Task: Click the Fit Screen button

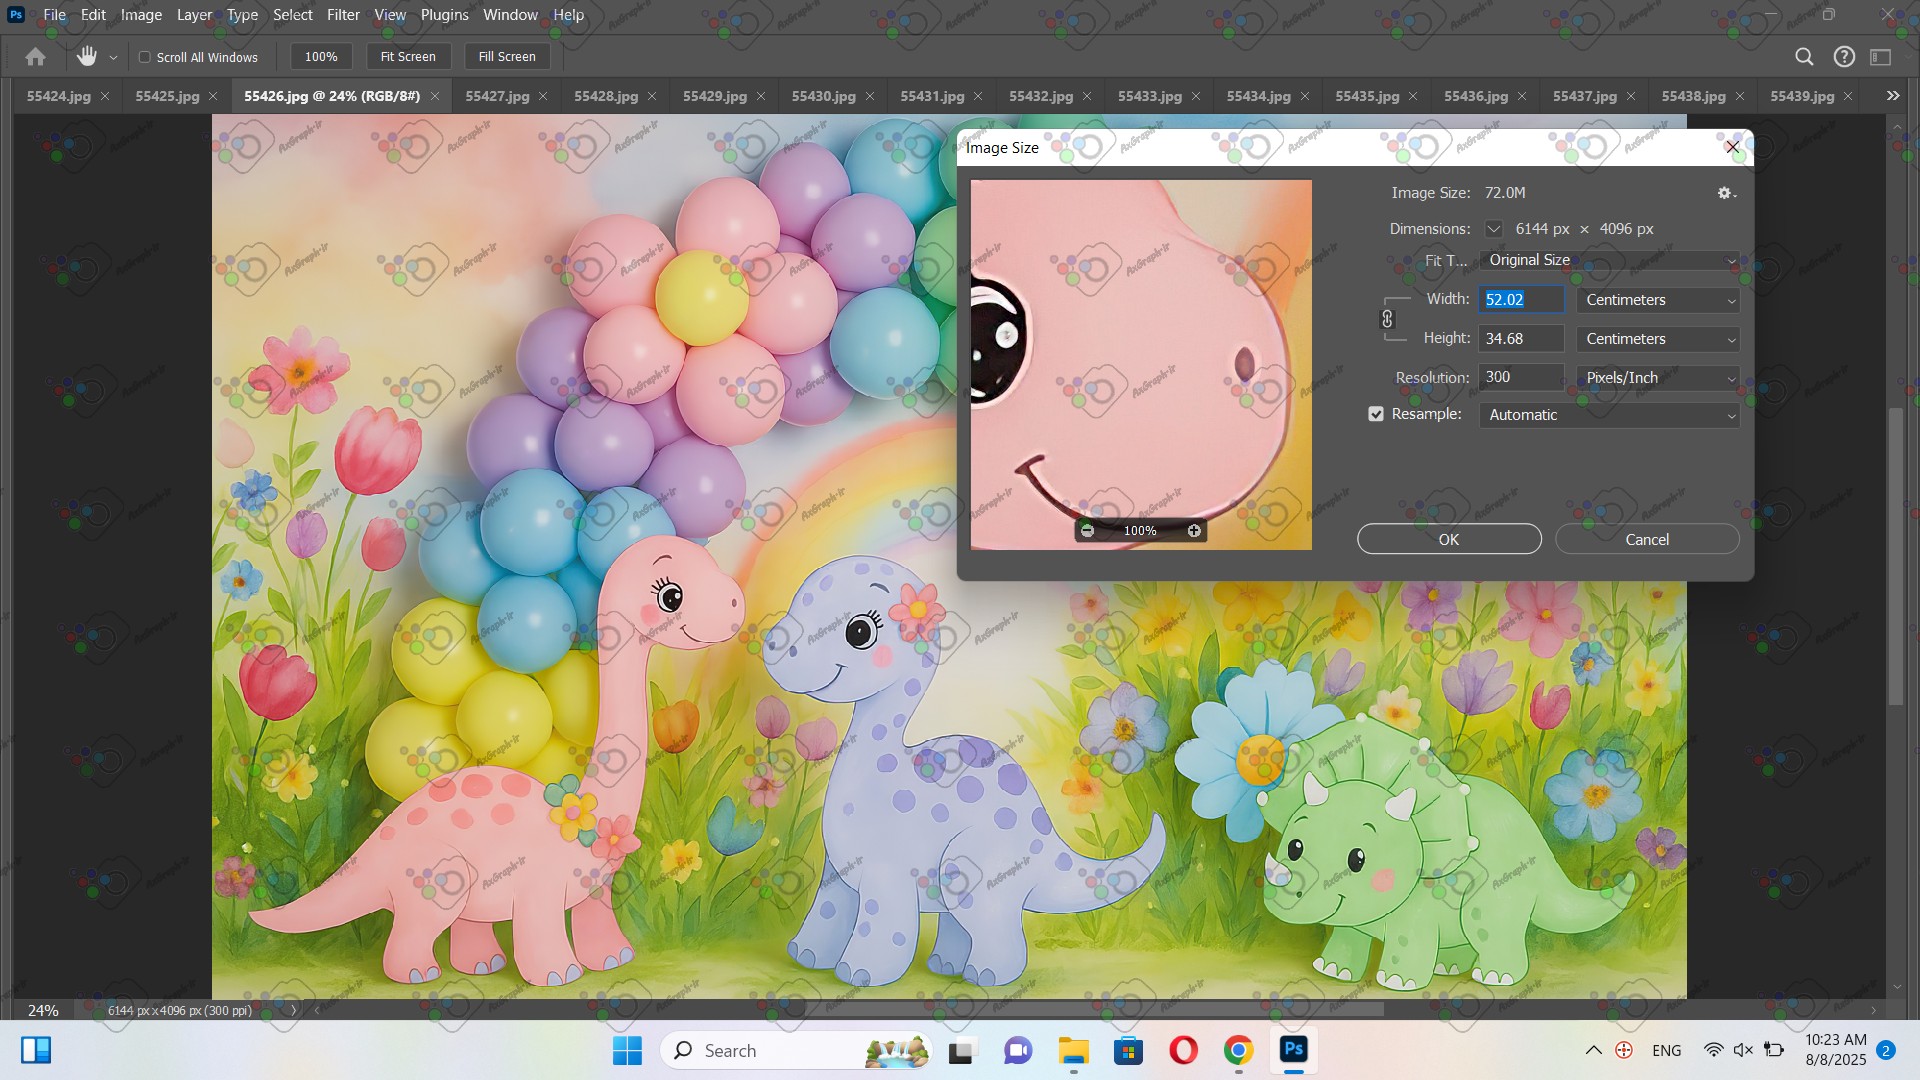Action: [x=408, y=57]
